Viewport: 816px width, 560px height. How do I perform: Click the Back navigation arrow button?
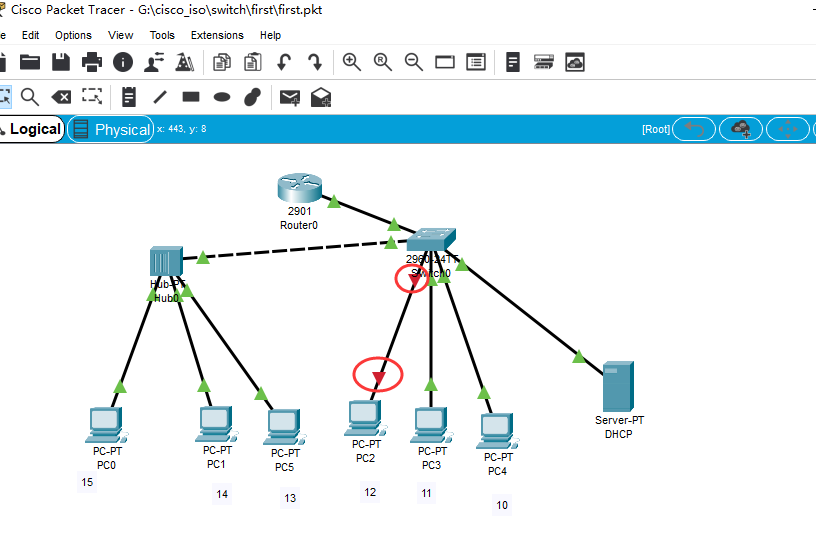click(694, 129)
